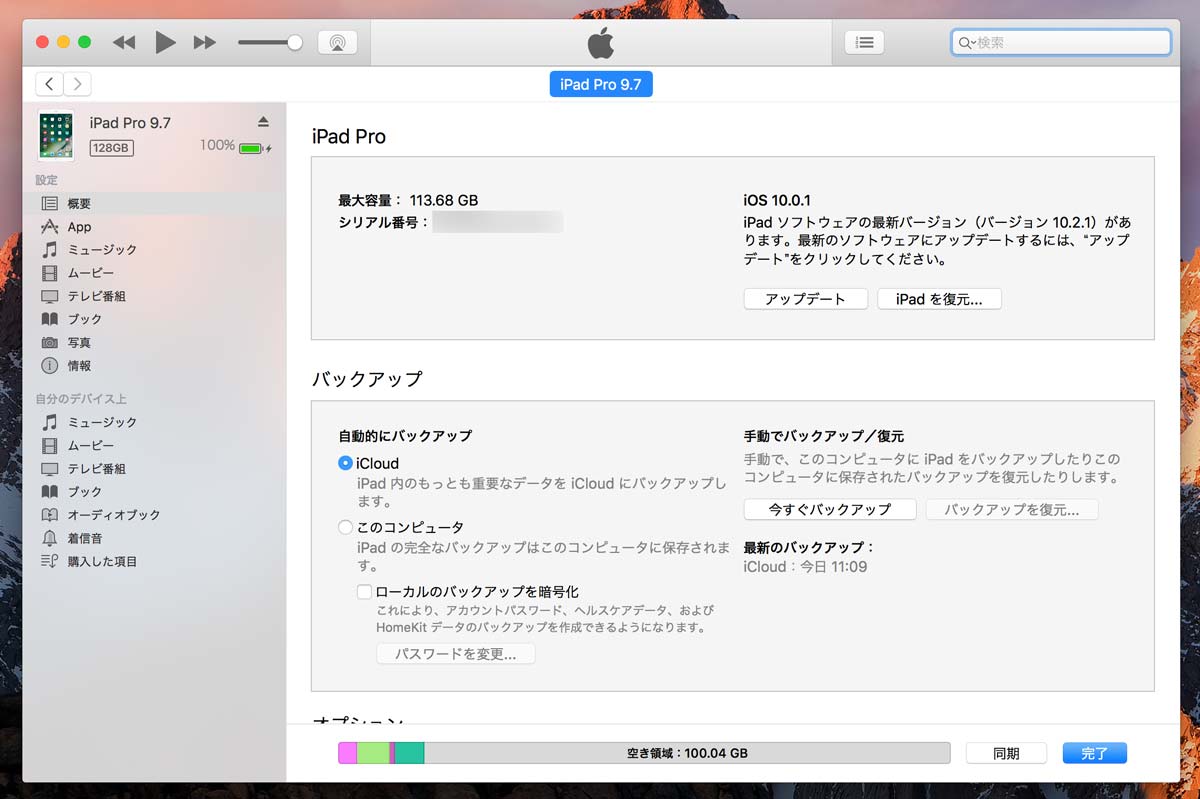The image size is (1200, 799).
Task: Eject the iPad Pro 9.7 device
Action: 263,121
